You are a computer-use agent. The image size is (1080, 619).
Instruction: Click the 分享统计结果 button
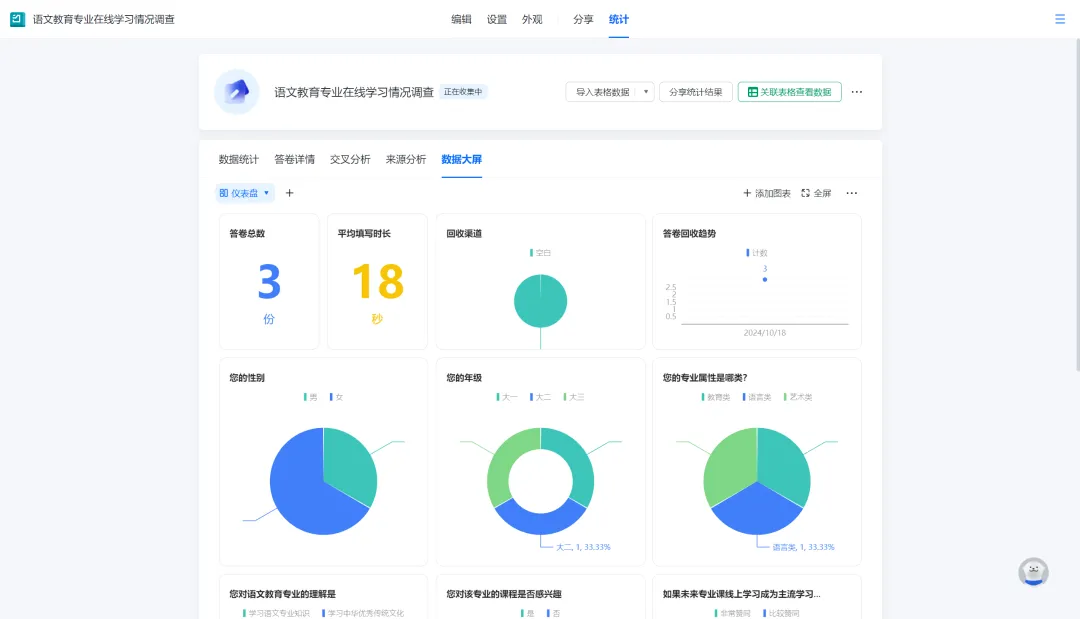(696, 92)
